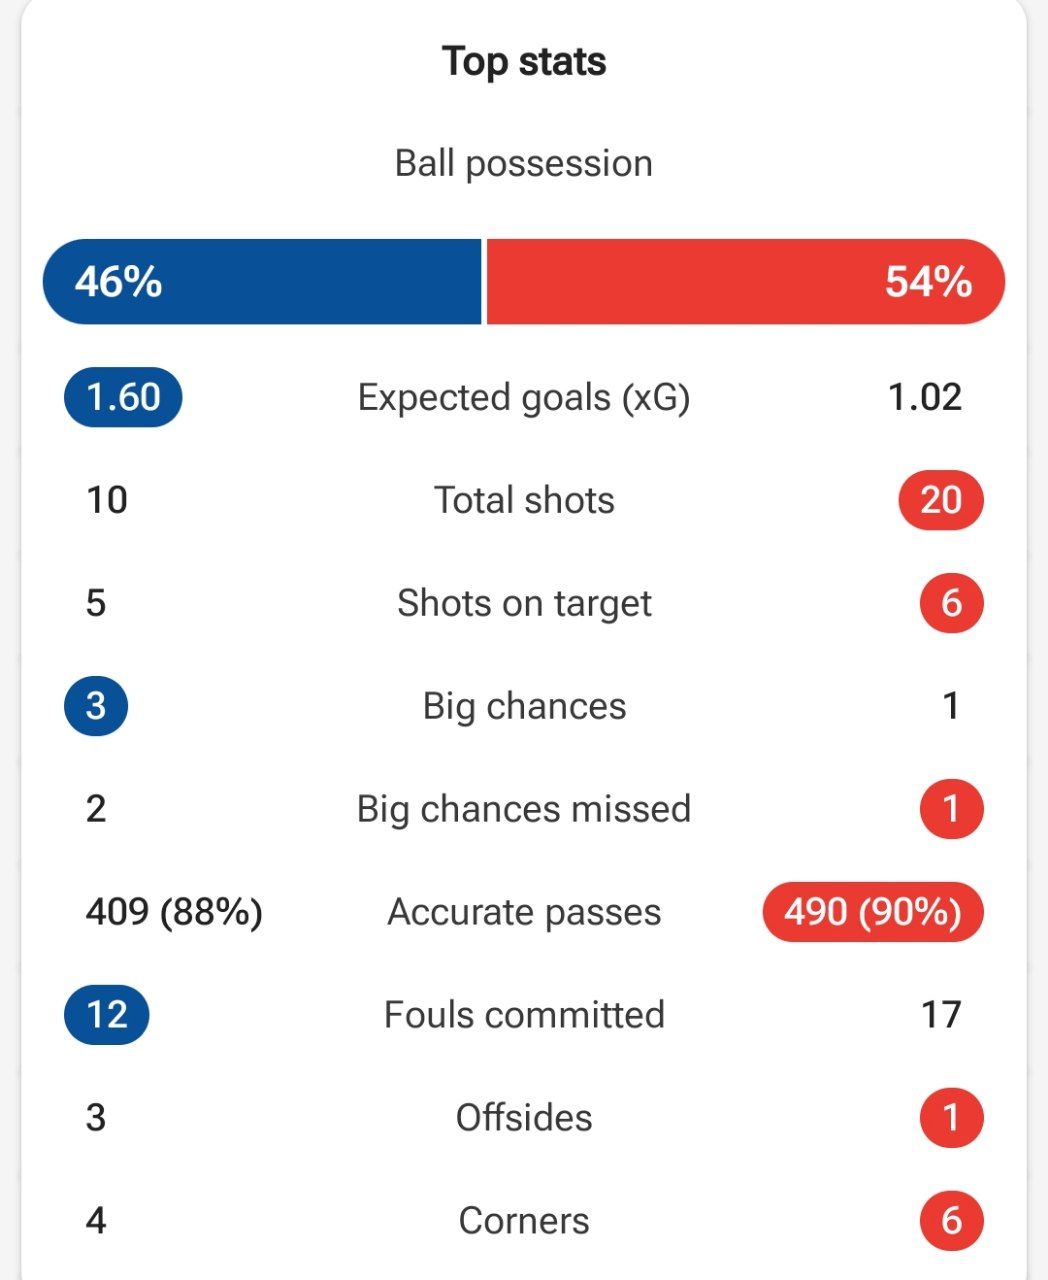Tap the red 490 (90%) passes badge
The width and height of the screenshot is (1048, 1280).
point(873,912)
